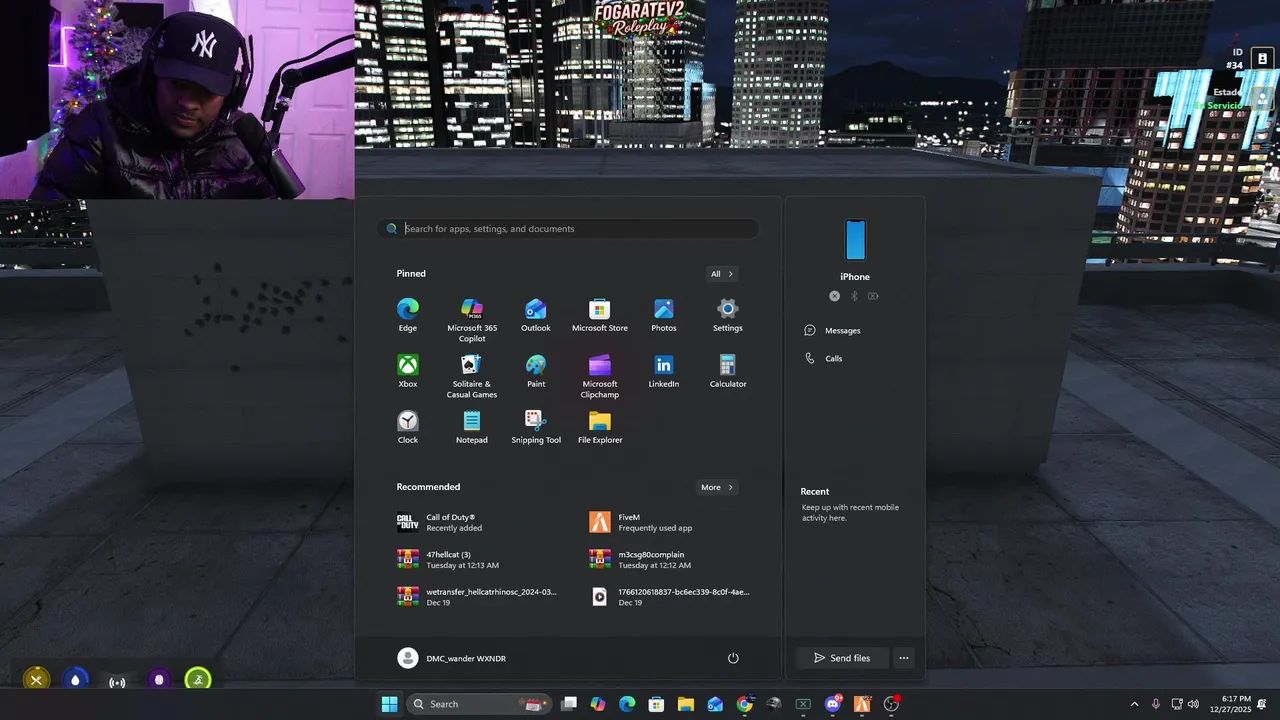The width and height of the screenshot is (1280, 720).
Task: Open Microsoft Store in pinned apps
Action: [600, 315]
